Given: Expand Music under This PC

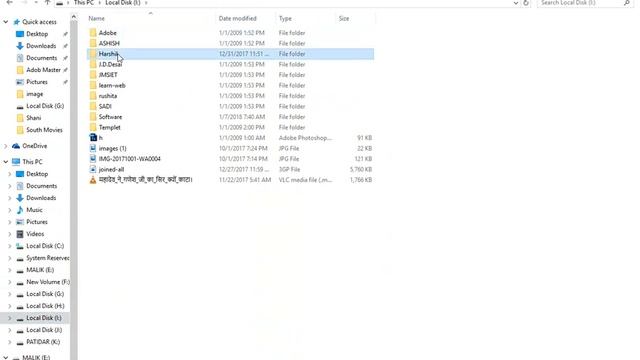Looking at the screenshot, I should [10, 210].
